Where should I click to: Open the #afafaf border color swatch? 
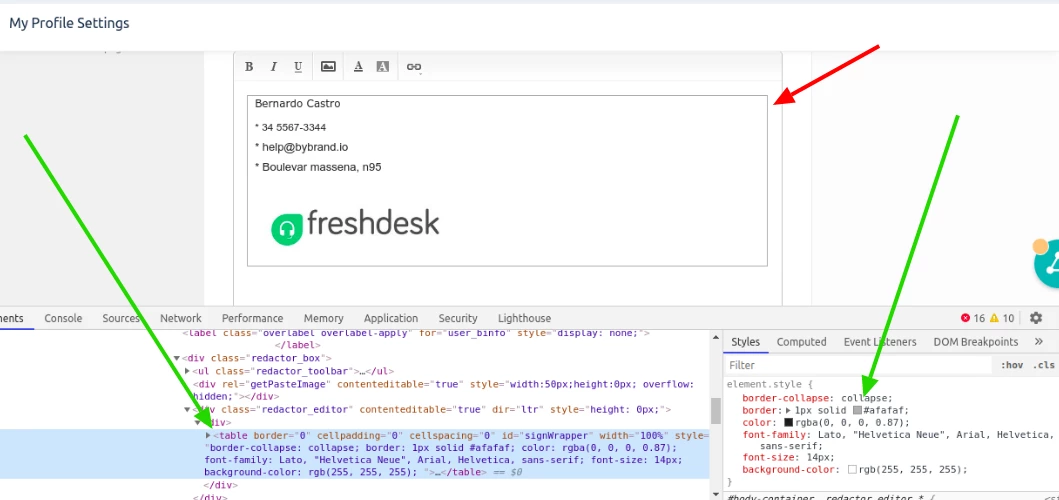point(857,410)
